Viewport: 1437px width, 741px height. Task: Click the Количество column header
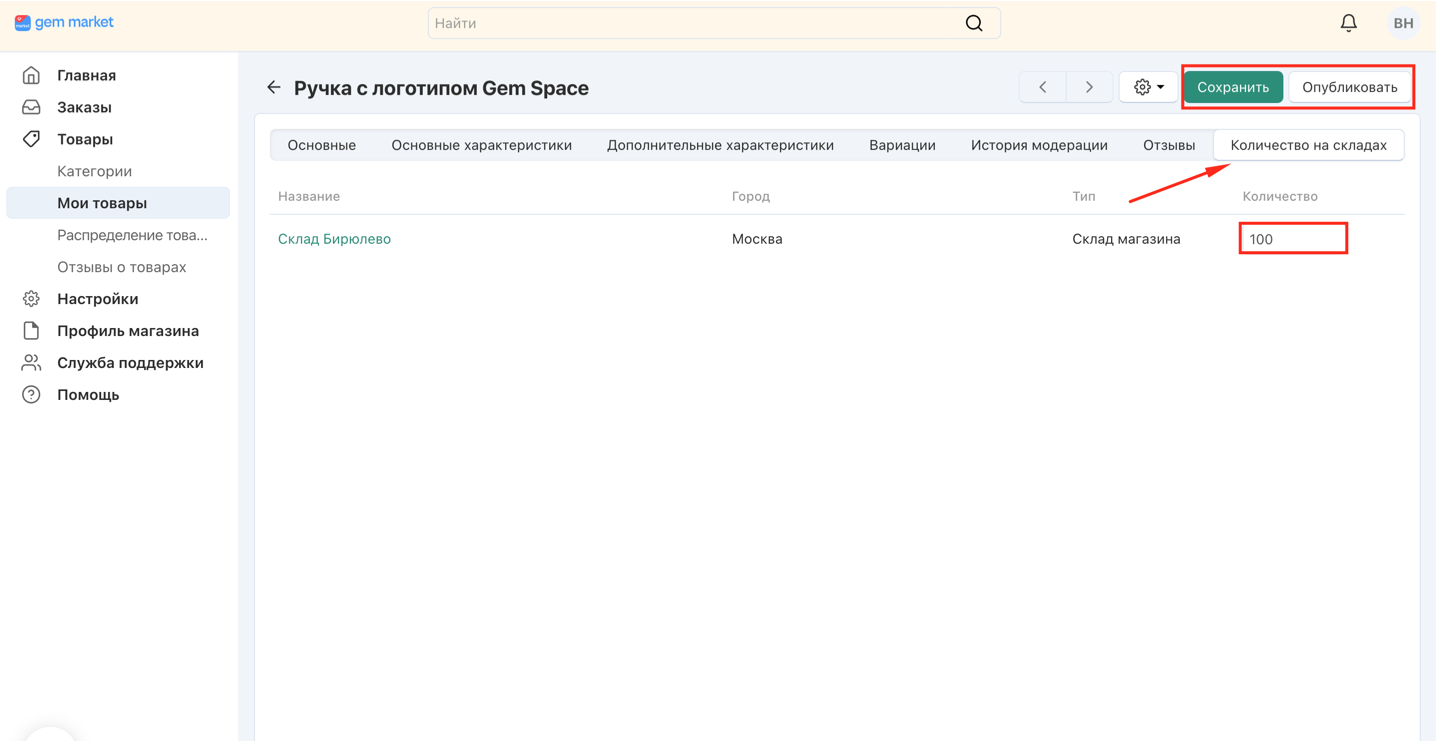(x=1280, y=196)
